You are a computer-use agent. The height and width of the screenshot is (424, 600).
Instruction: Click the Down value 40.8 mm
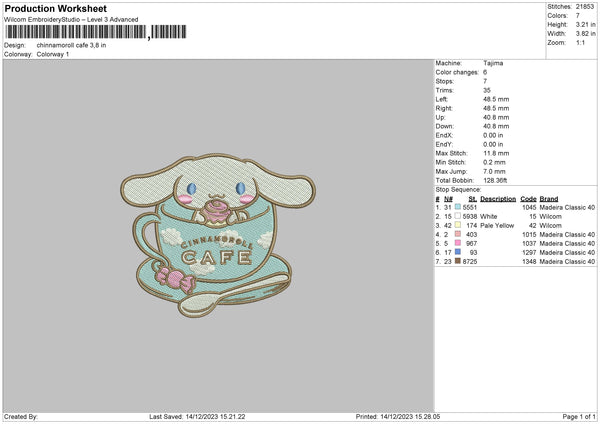click(x=496, y=126)
